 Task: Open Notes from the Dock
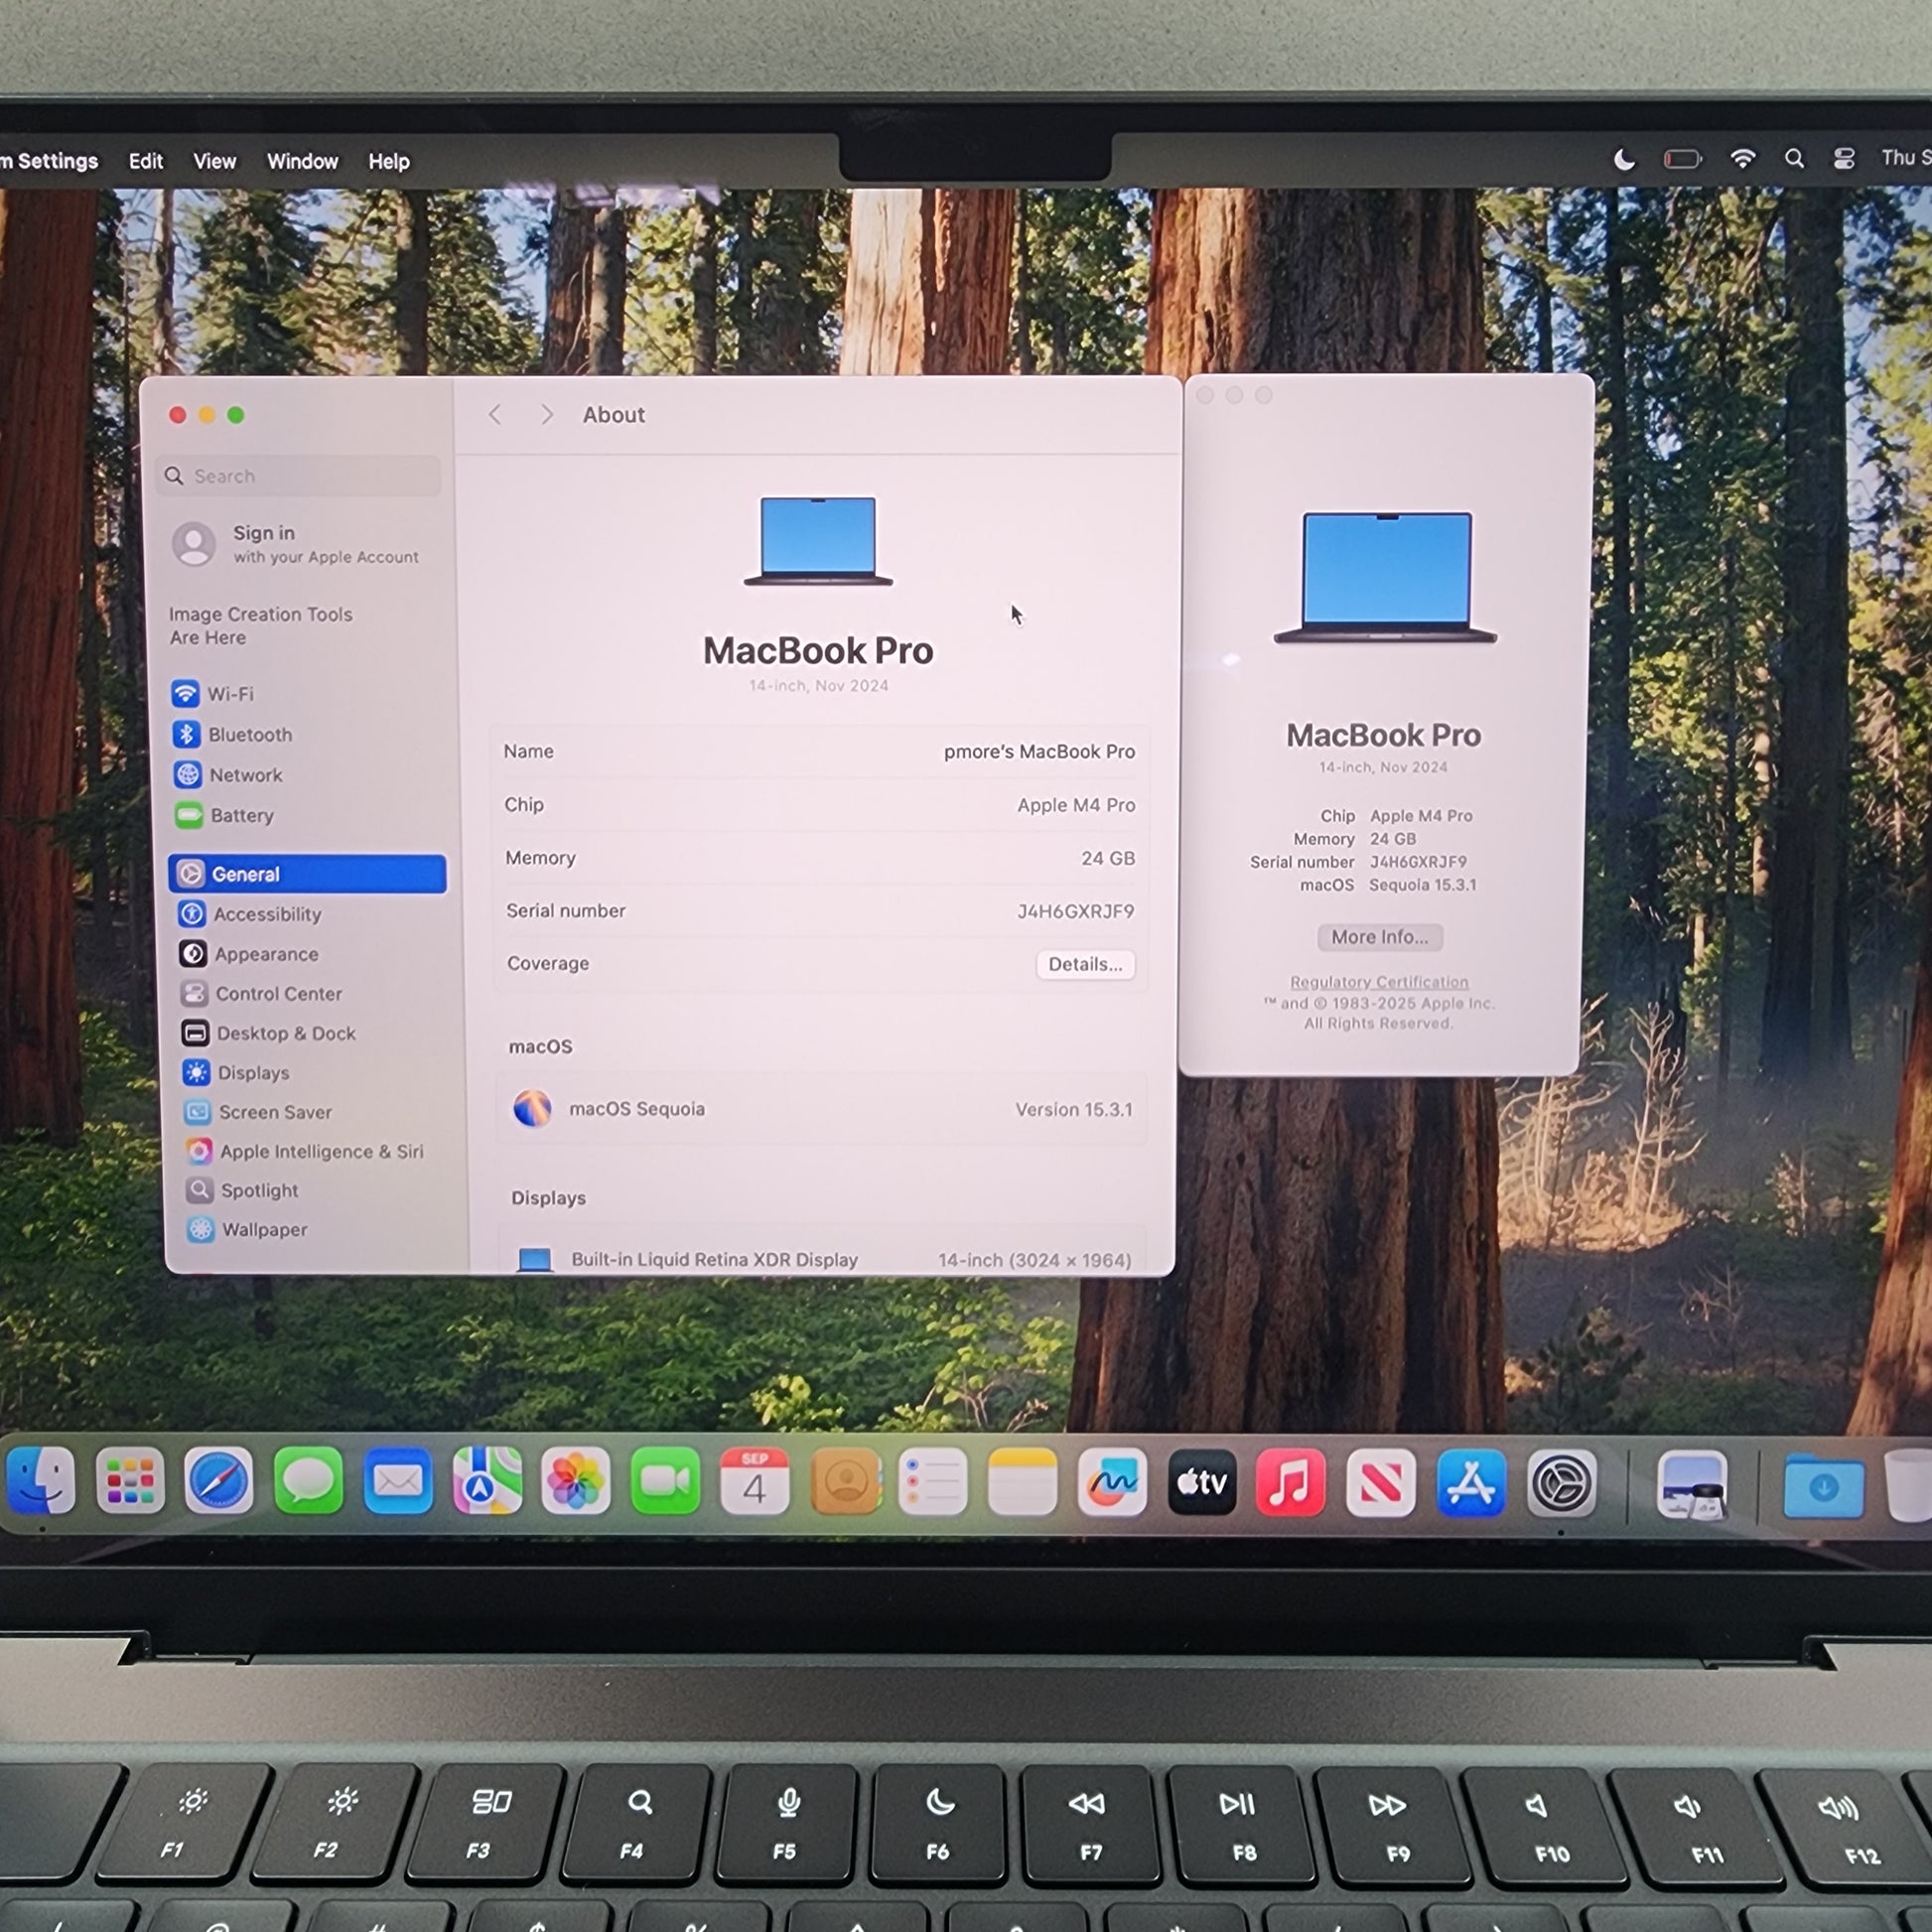tap(1022, 1481)
